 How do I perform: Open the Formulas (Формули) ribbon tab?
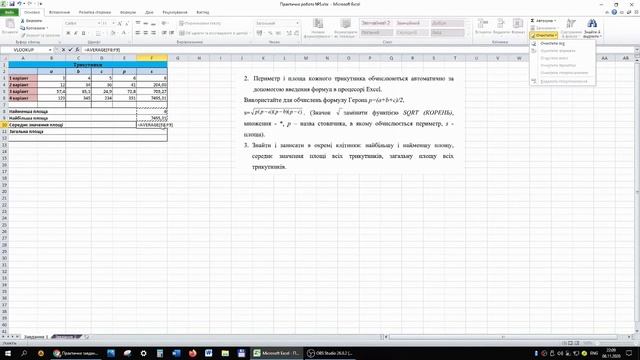(x=128, y=12)
